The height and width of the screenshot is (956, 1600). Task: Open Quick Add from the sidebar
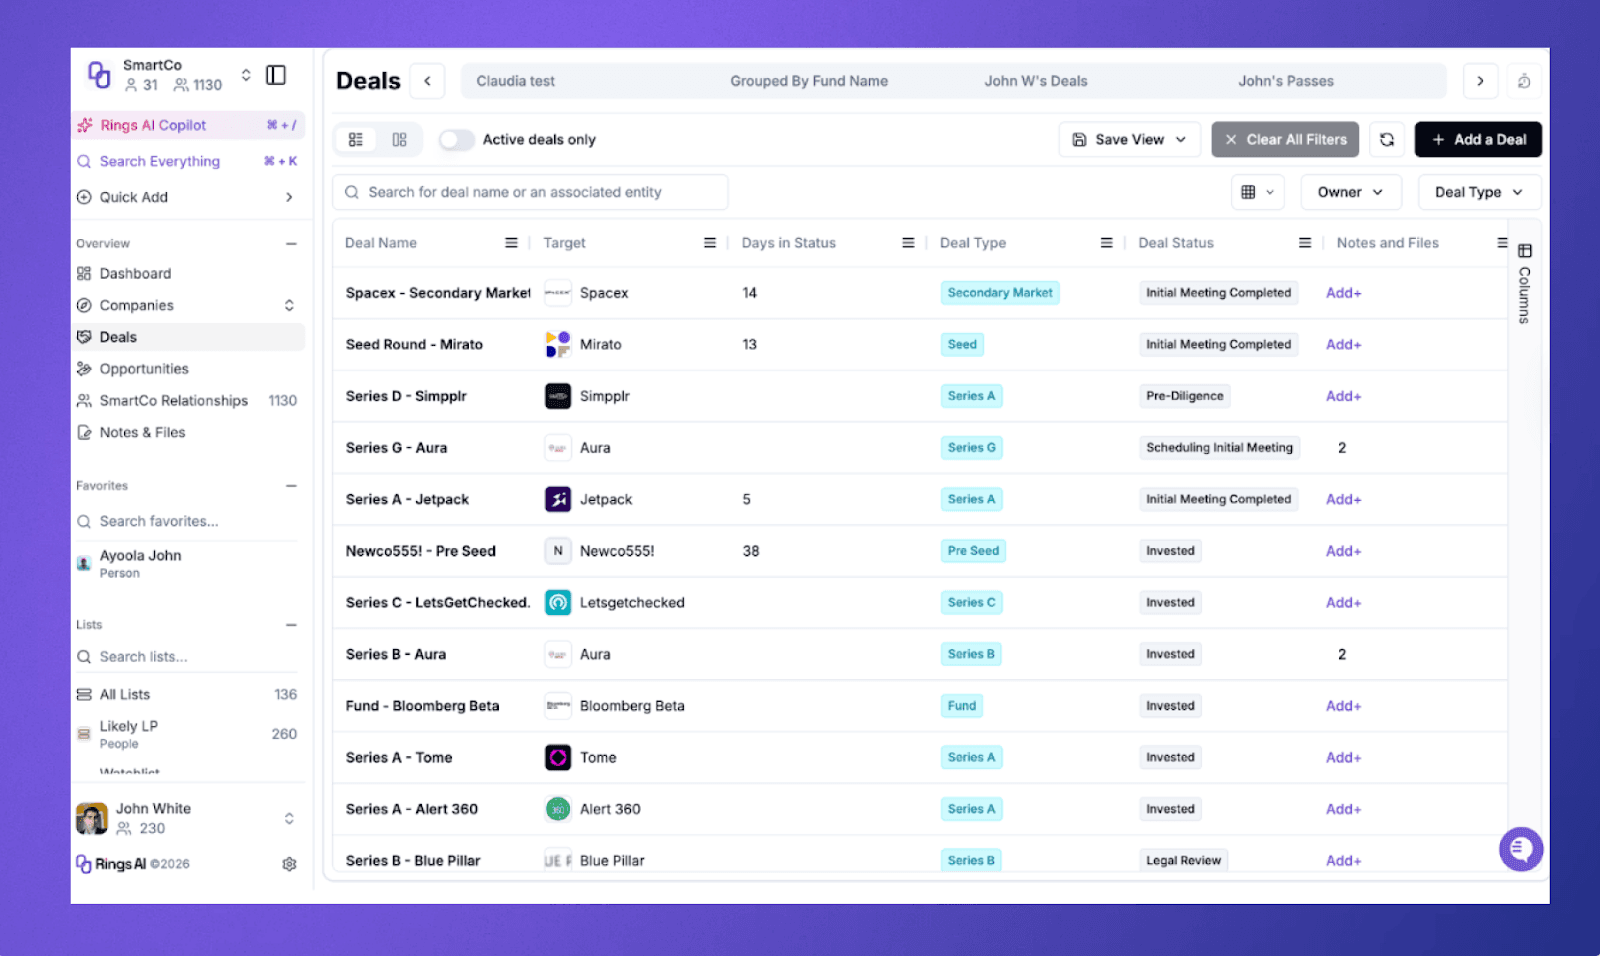(x=133, y=197)
